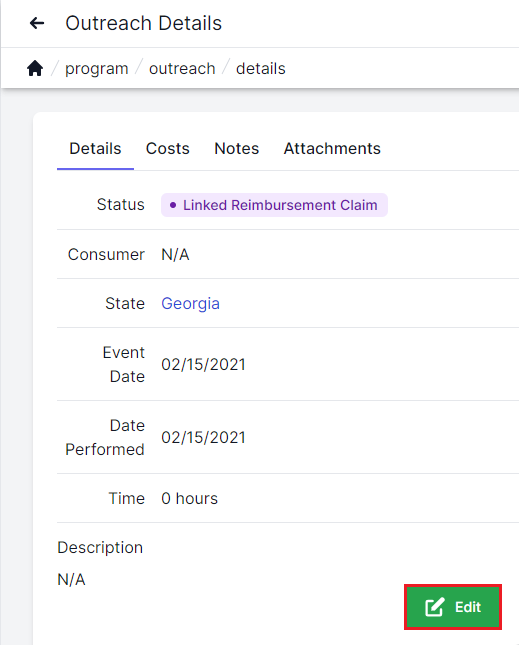Switch to the Costs tab
The height and width of the screenshot is (645, 519).
pyautogui.click(x=168, y=148)
